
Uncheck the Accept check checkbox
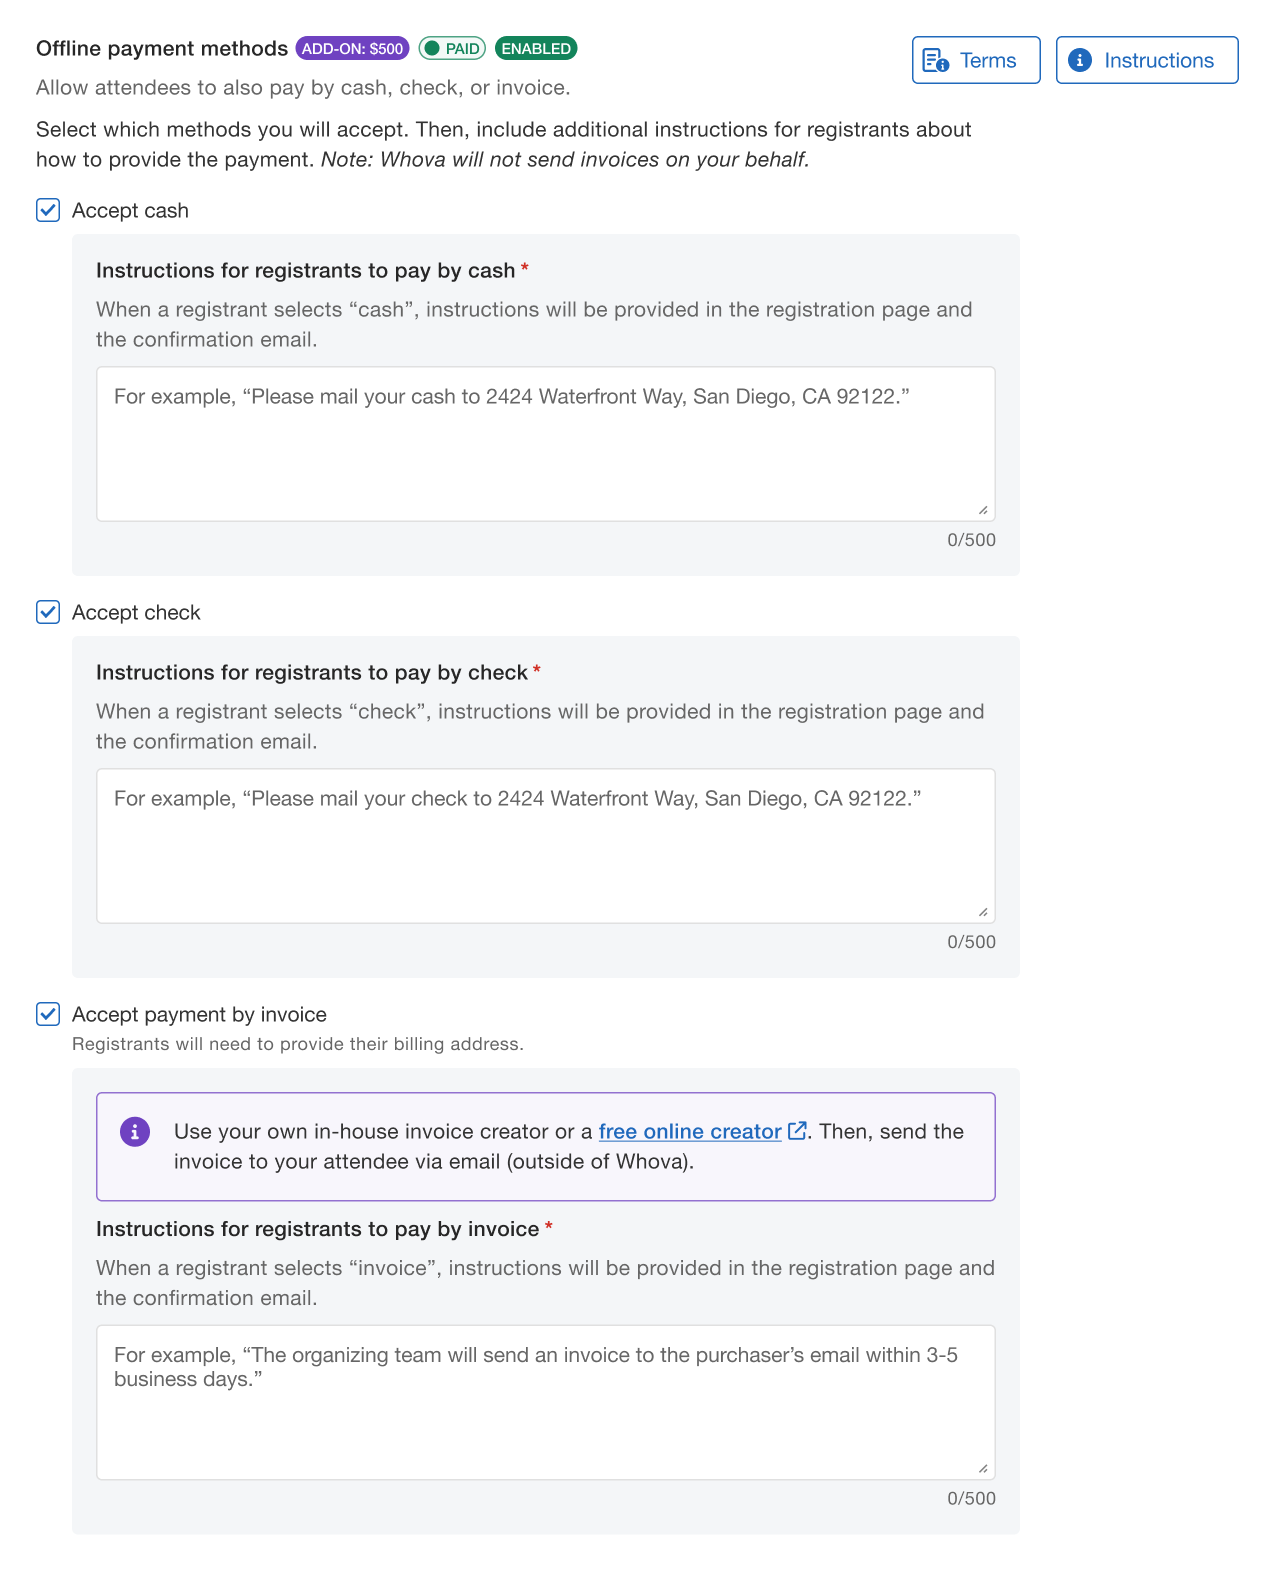48,612
